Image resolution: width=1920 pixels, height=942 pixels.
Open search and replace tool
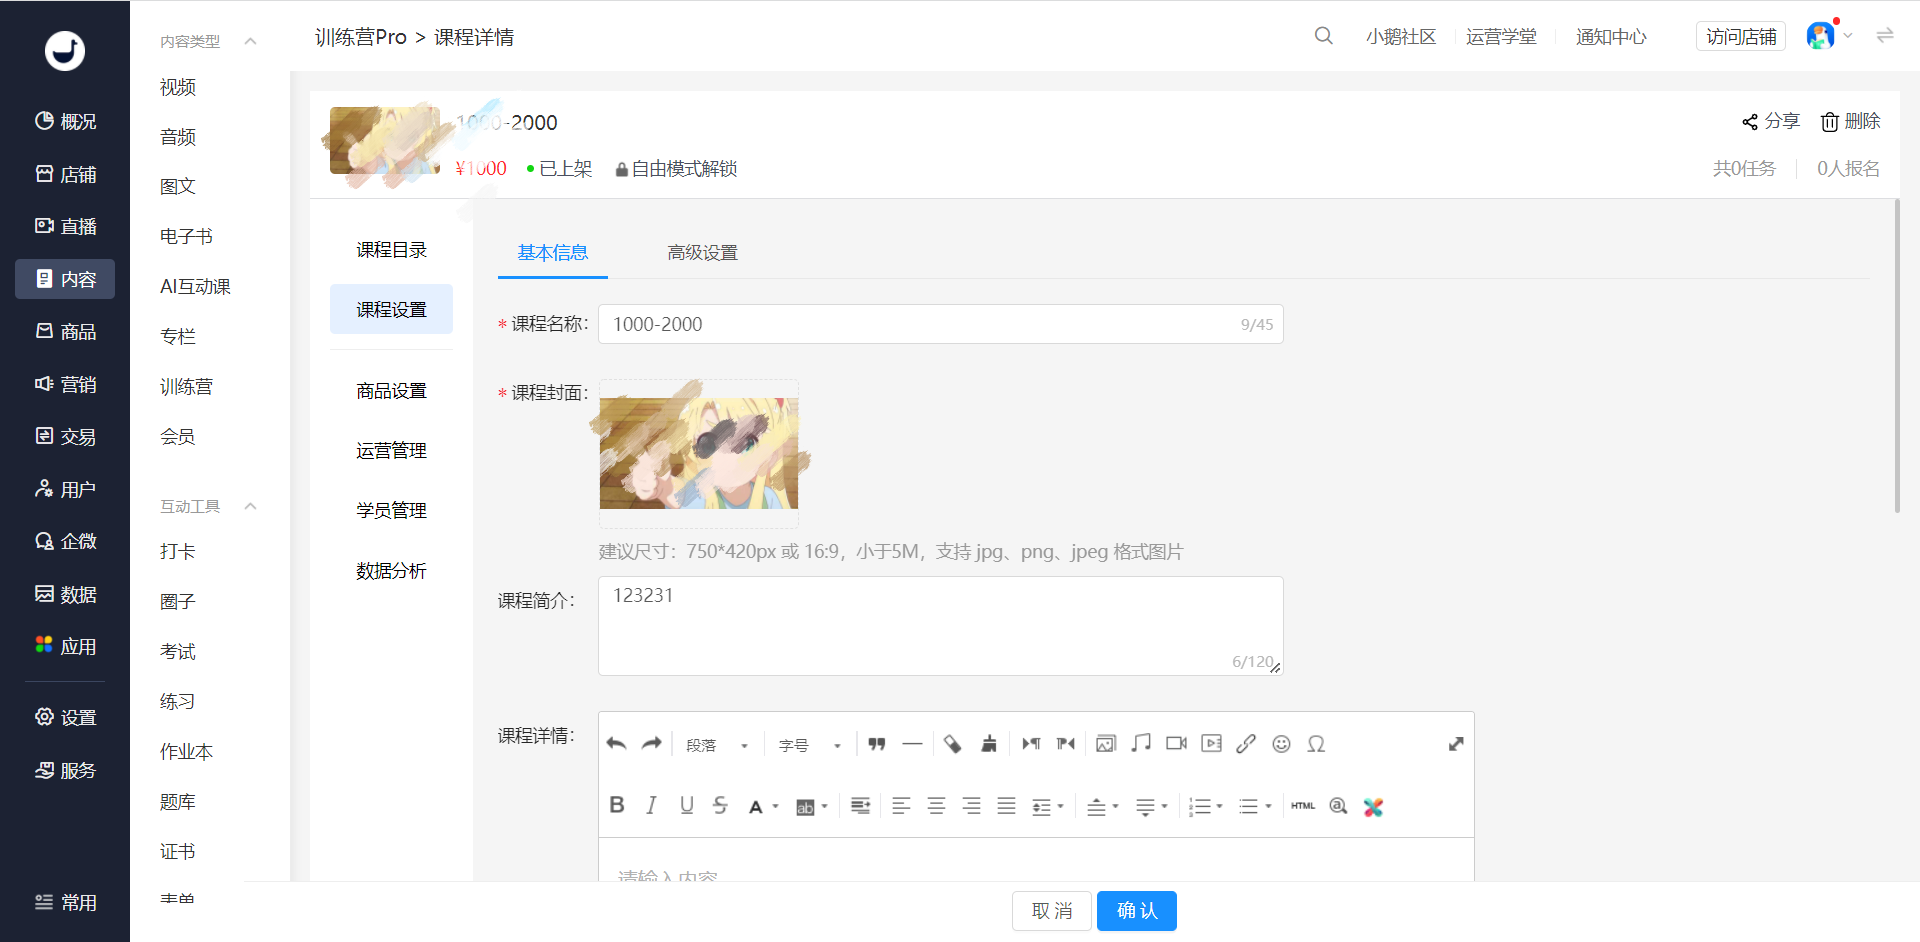coord(1338,806)
